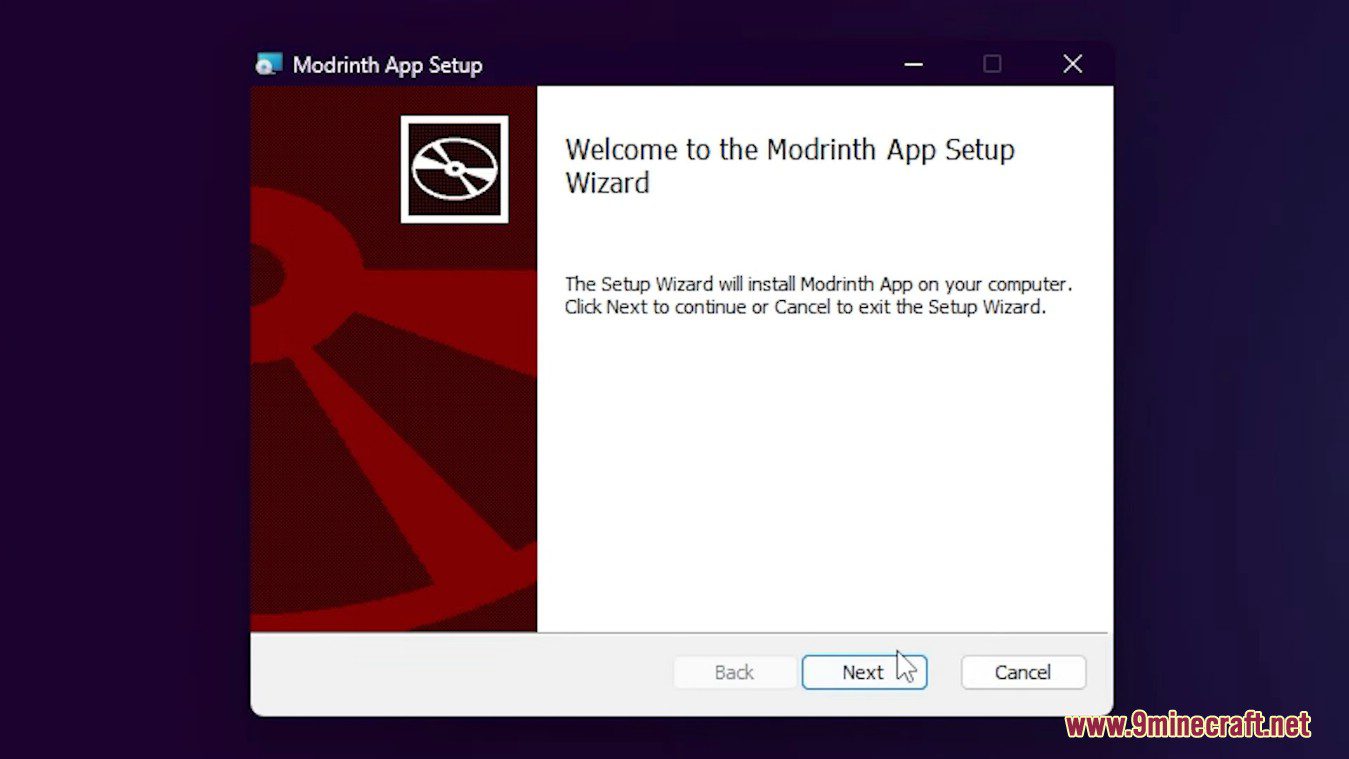Minimize the Modrinth App Setup window
Viewport: 1349px width, 759px height.
click(x=913, y=64)
